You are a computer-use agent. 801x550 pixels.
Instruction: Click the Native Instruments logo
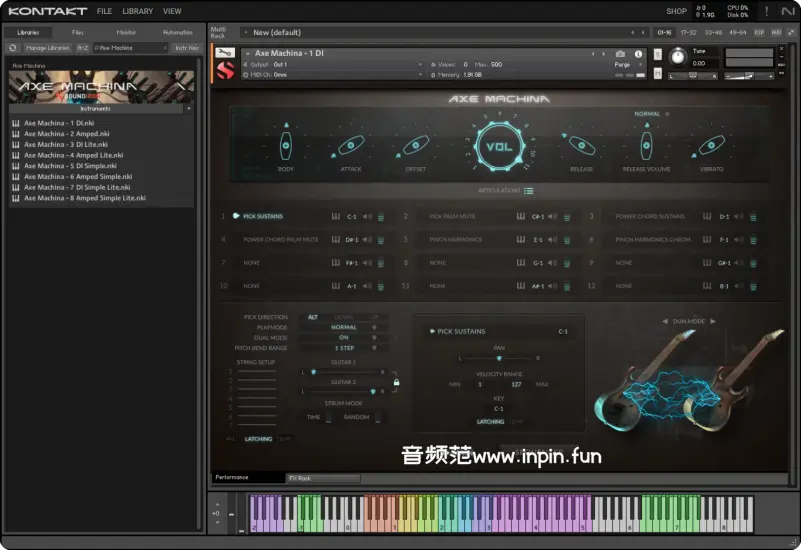(x=788, y=11)
